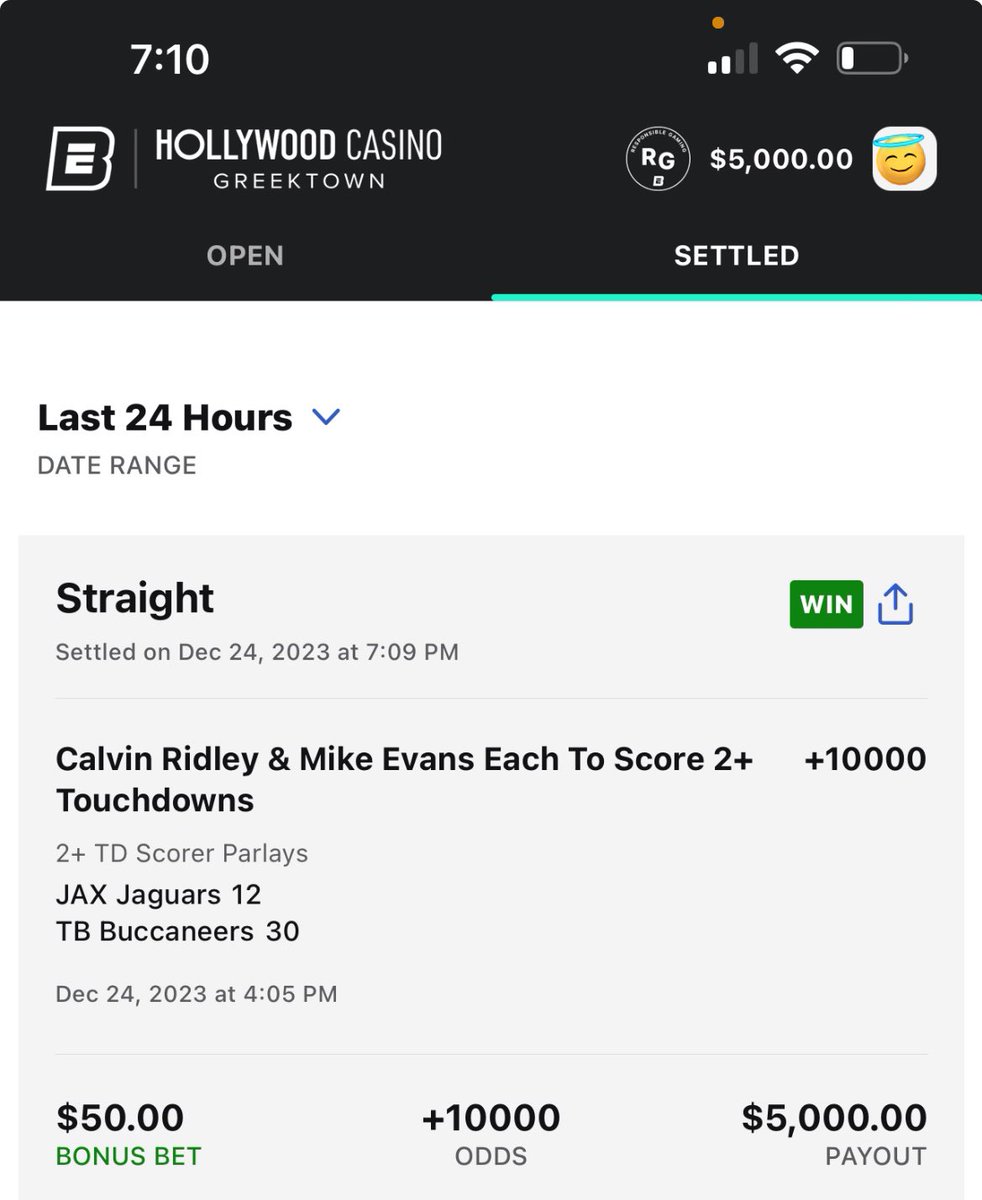The image size is (982, 1200).
Task: Open the halo emoji profile avatar
Action: point(904,159)
